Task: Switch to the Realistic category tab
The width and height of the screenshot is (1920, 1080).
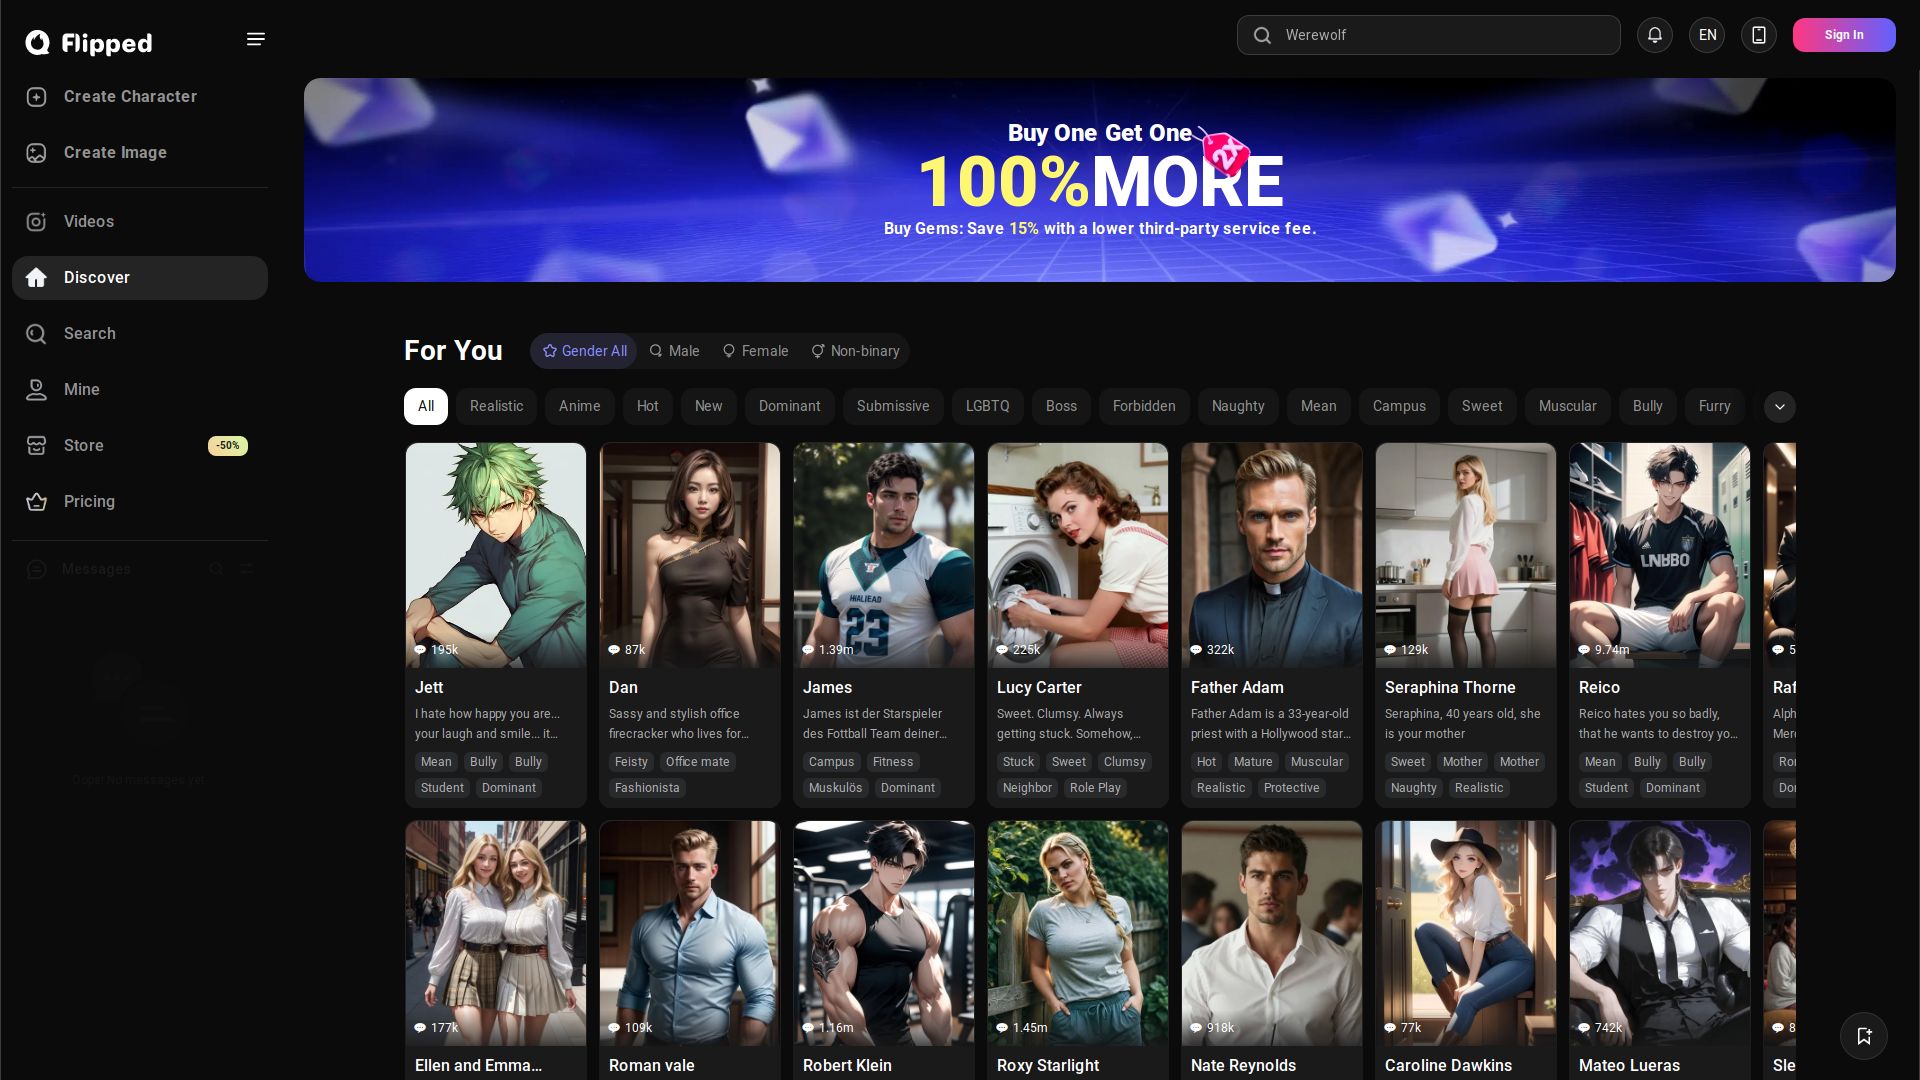Action: 497,407
